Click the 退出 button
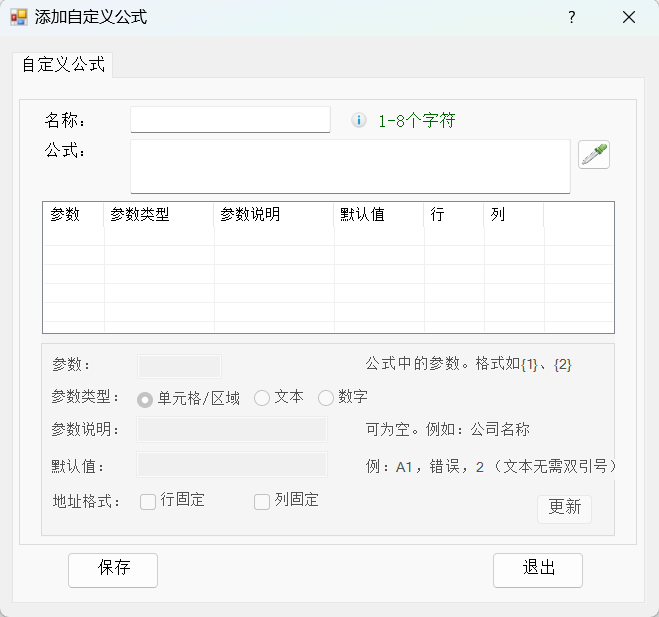 click(x=537, y=569)
